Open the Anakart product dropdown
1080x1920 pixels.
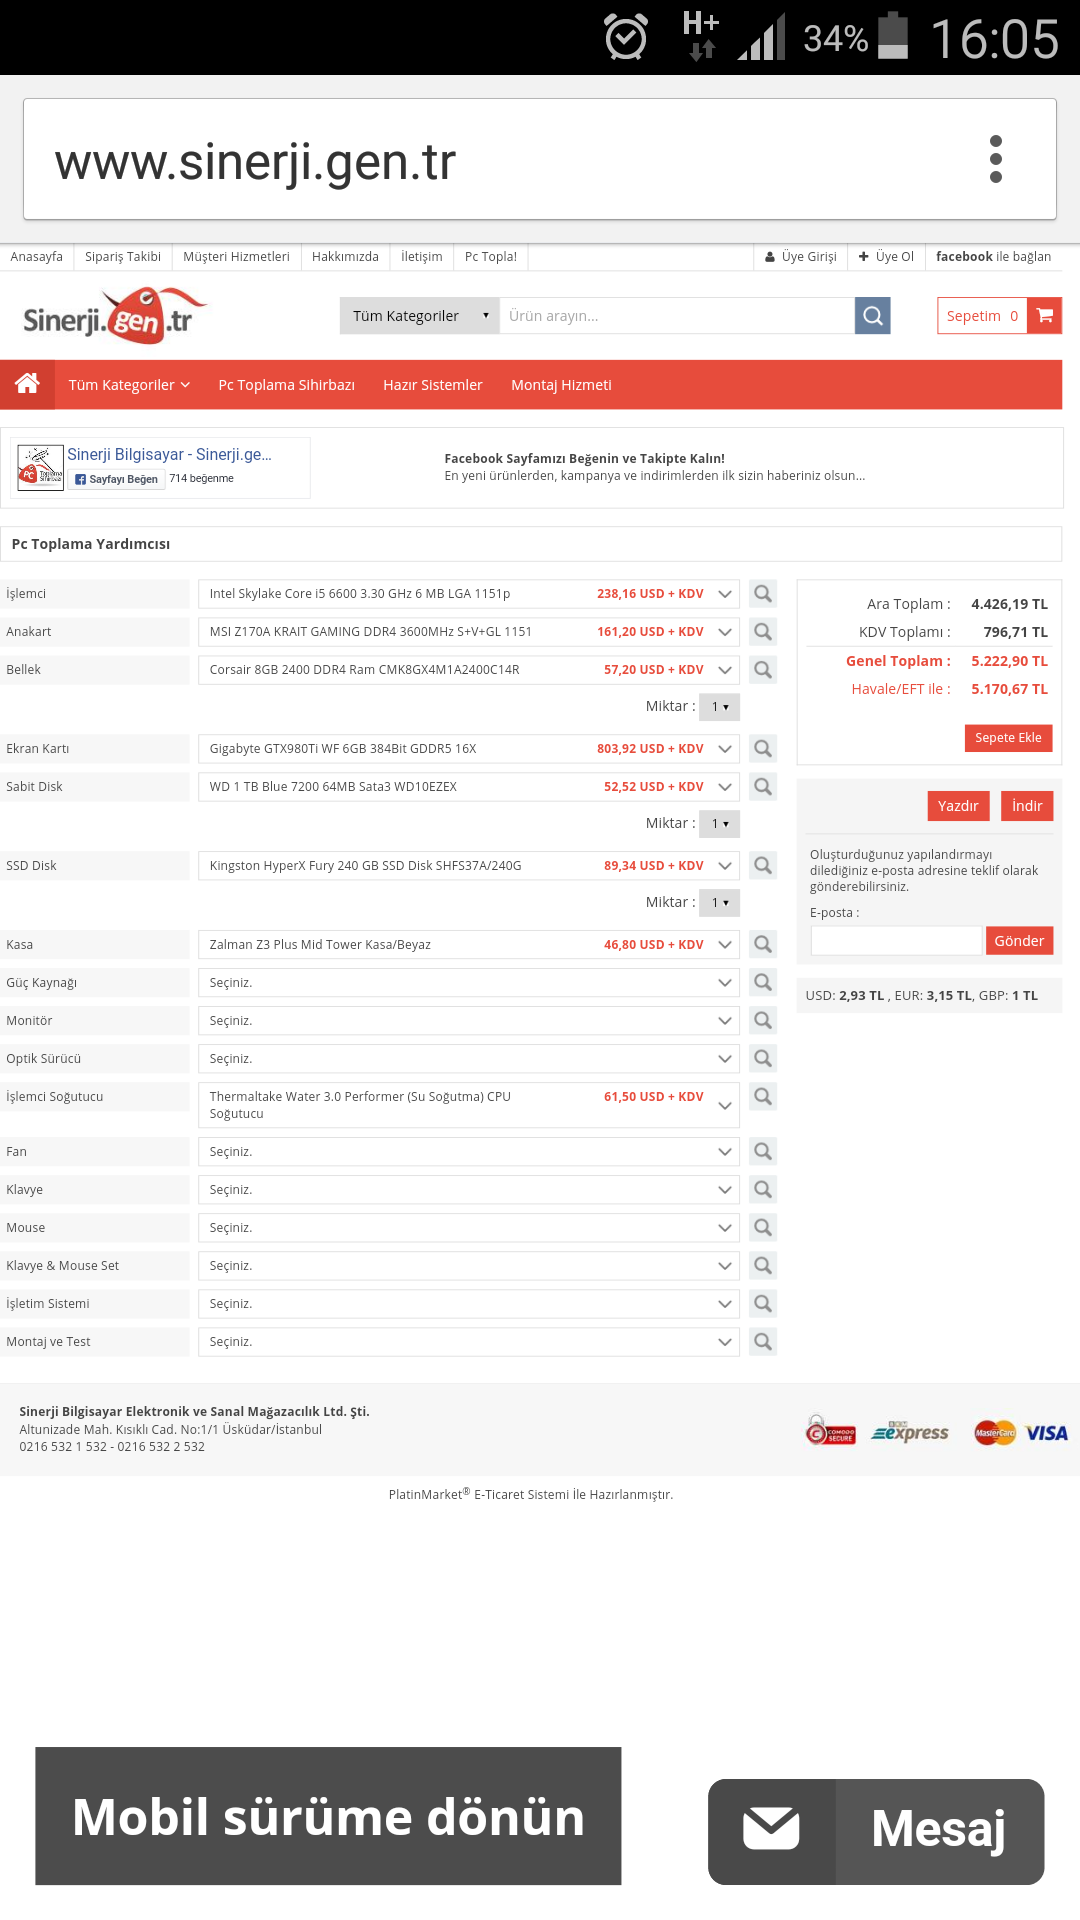click(469, 632)
